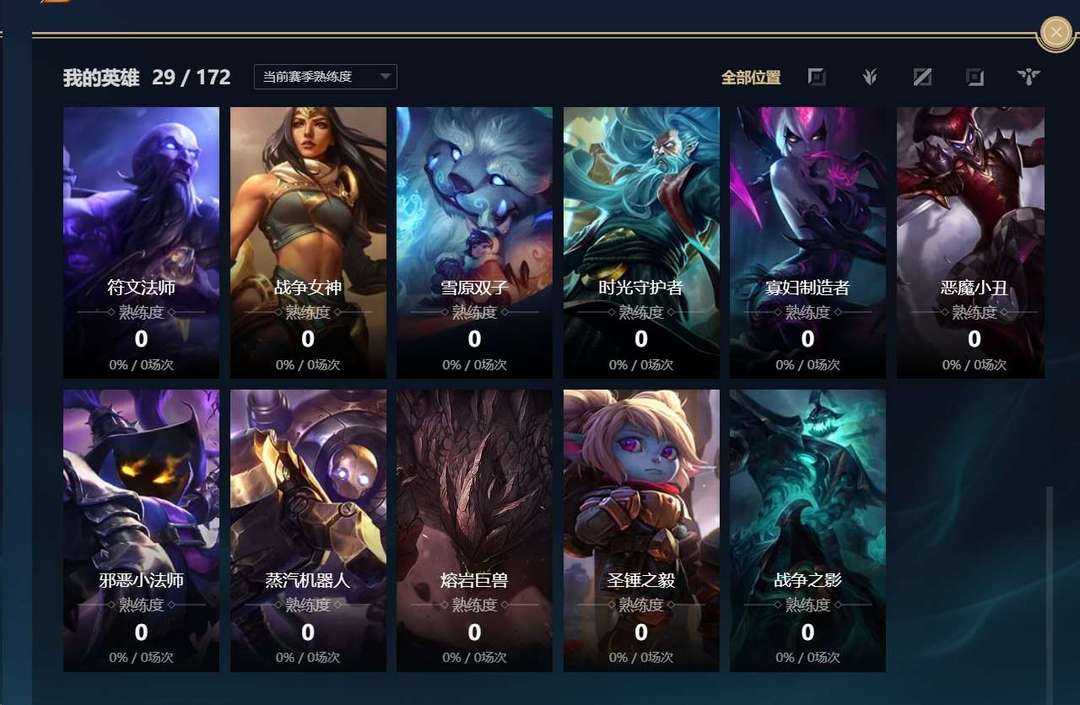The height and width of the screenshot is (705, 1080).
Task: Filter champions by Mid lane position icon
Action: 922,76
